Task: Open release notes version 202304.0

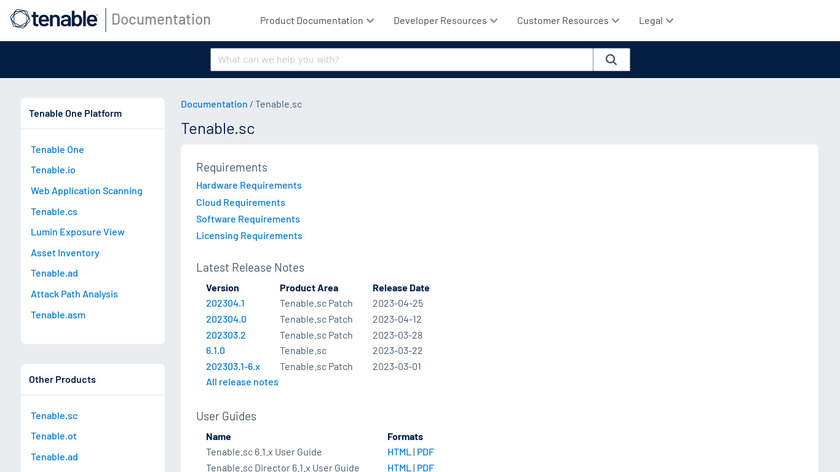Action: 226,319
